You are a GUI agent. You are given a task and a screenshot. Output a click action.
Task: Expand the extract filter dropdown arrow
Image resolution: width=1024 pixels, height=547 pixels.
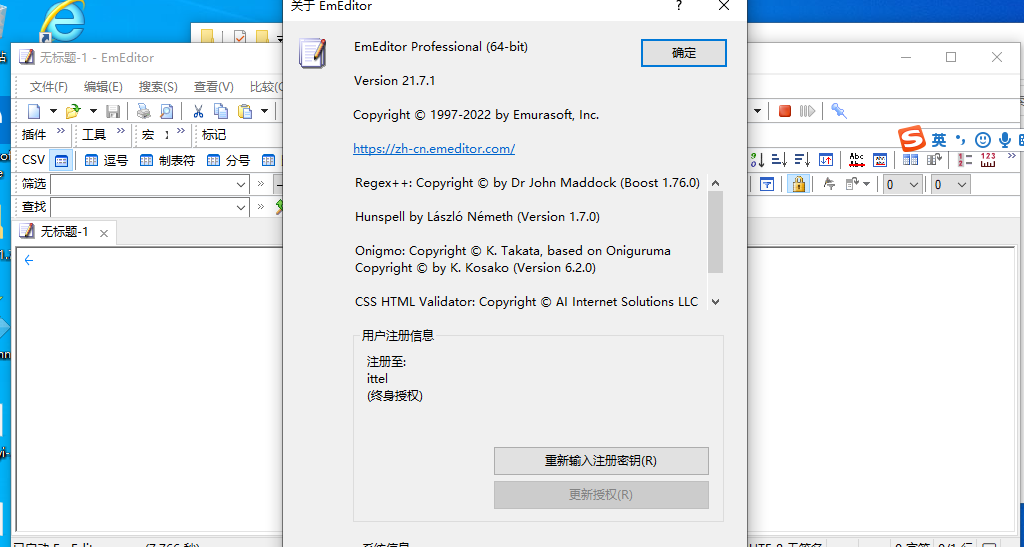tap(867, 185)
